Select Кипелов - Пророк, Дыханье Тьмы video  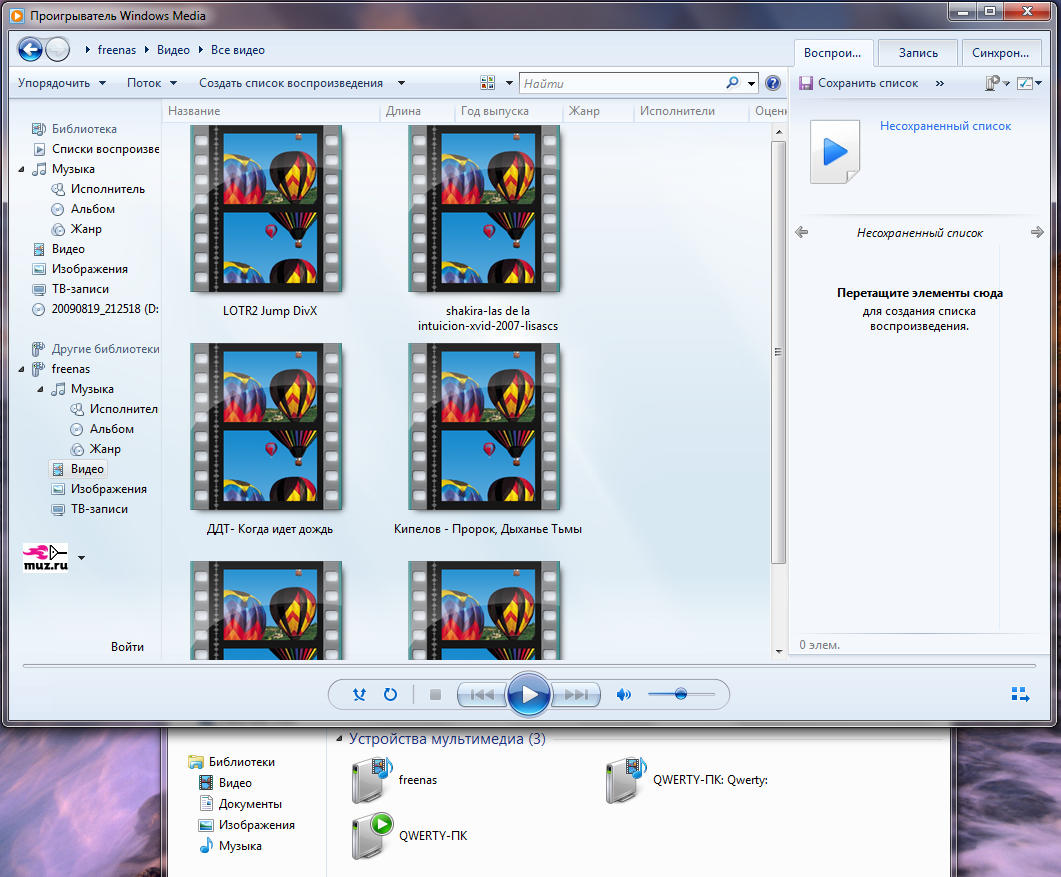click(x=484, y=427)
